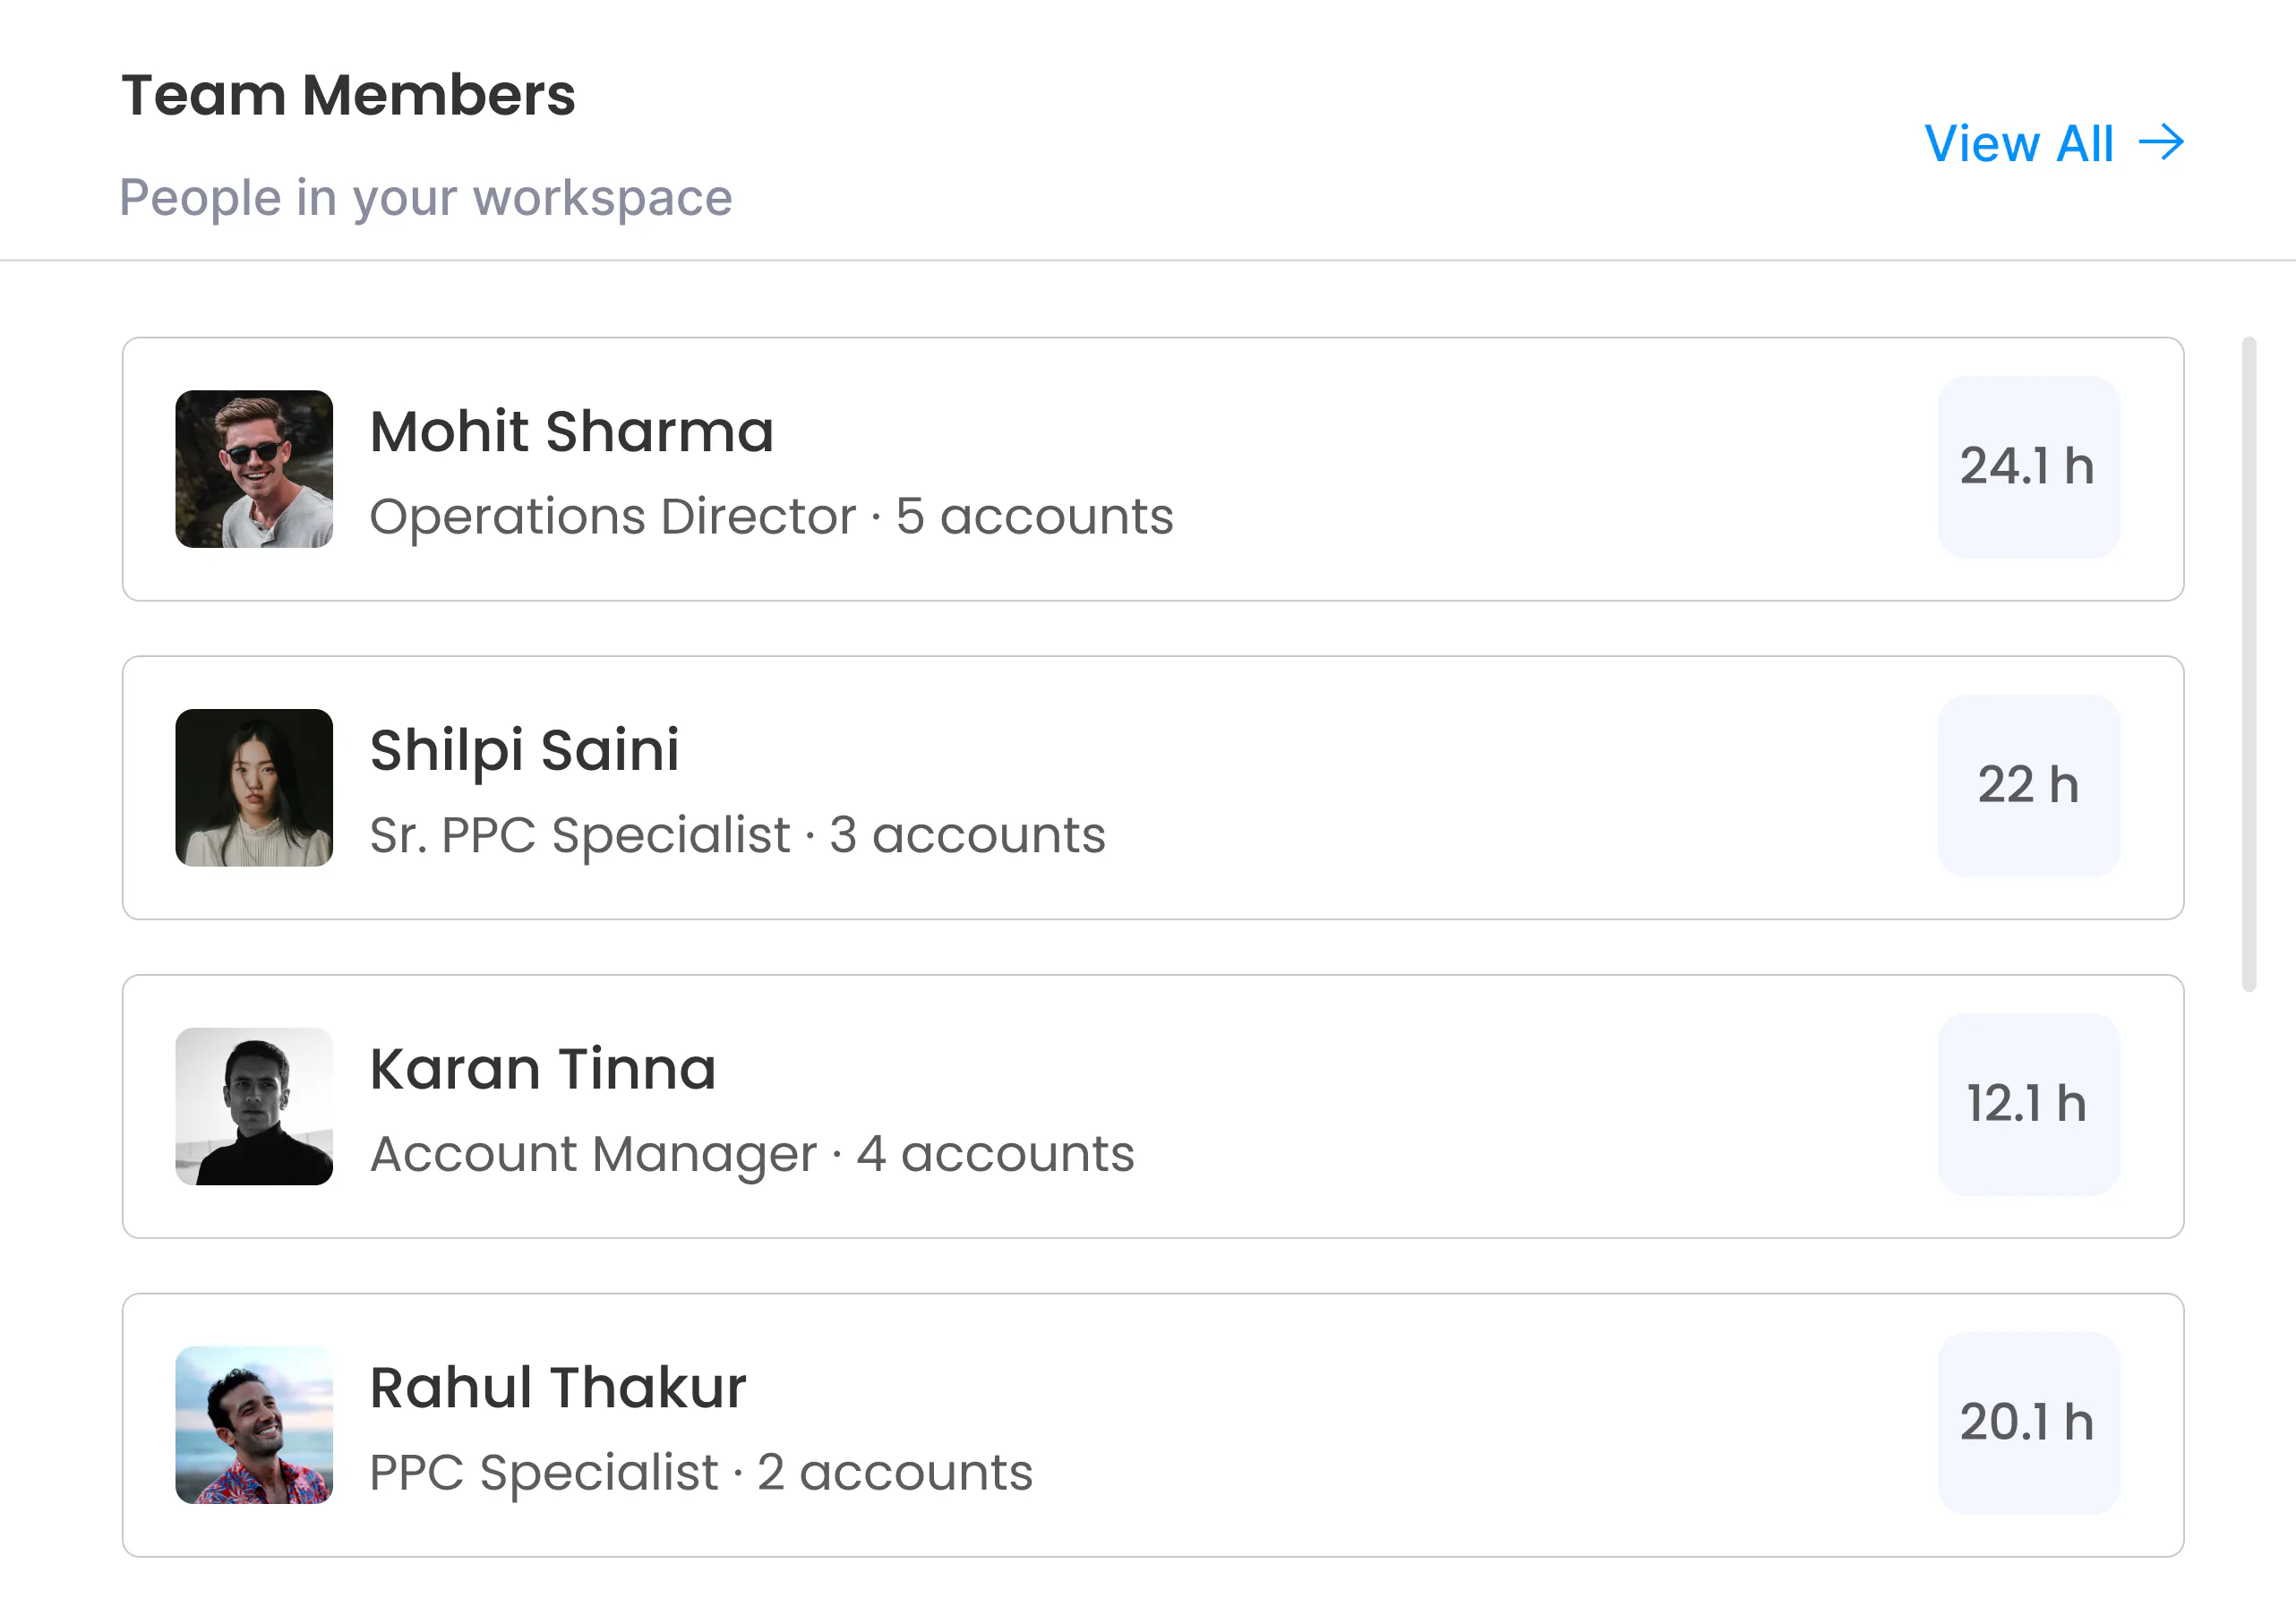The height and width of the screenshot is (1615, 2296).
Task: Select the Karan Tinna name
Action: (543, 1069)
